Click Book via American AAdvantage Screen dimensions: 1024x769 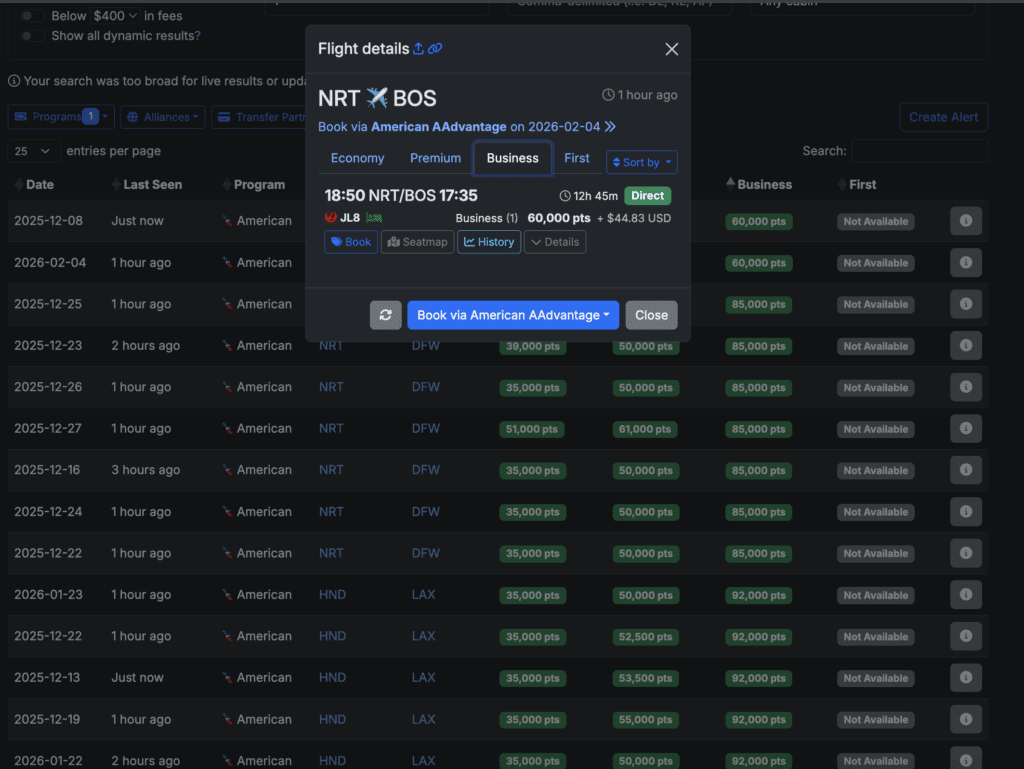point(512,315)
